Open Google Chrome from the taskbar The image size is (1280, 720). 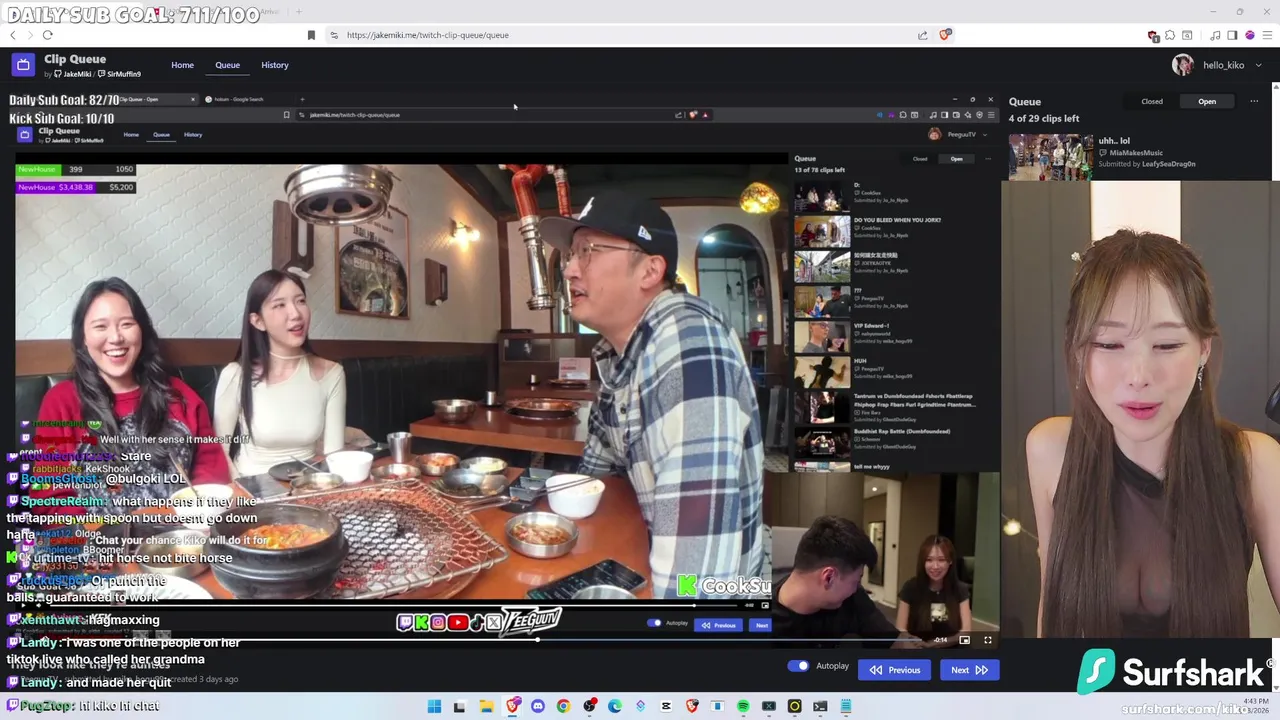(563, 707)
